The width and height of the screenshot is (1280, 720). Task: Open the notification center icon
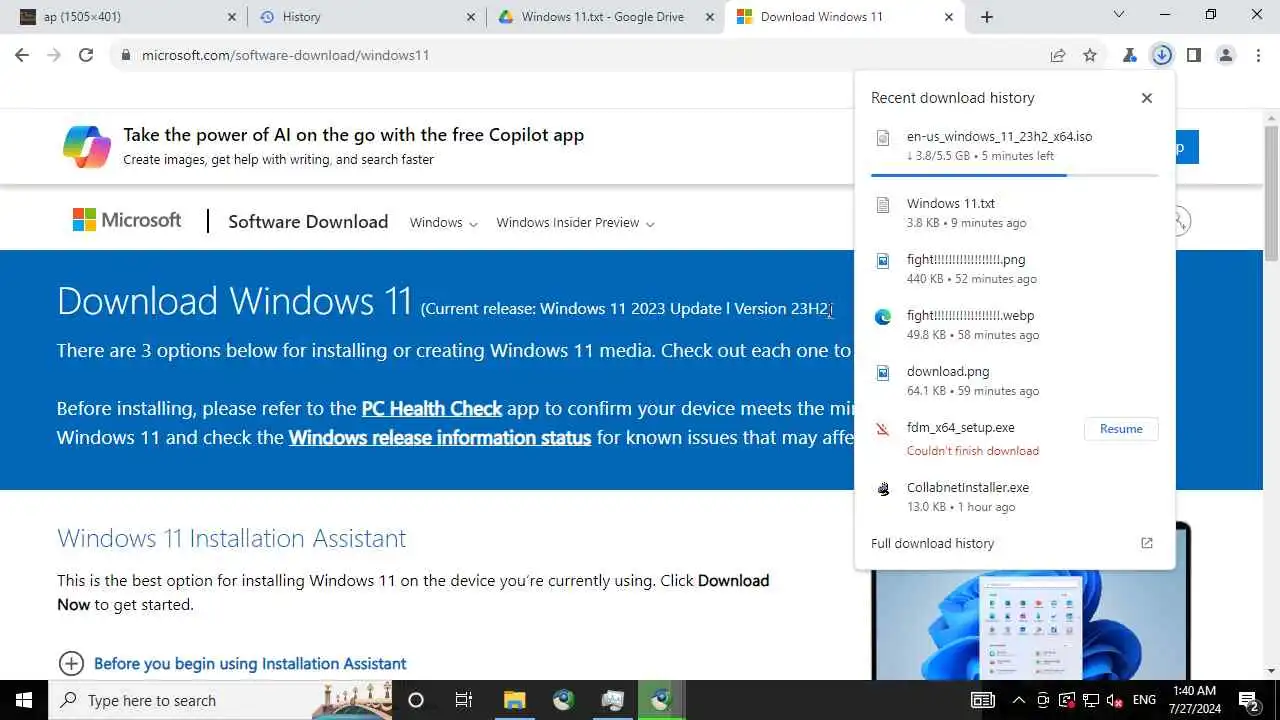coord(1247,700)
